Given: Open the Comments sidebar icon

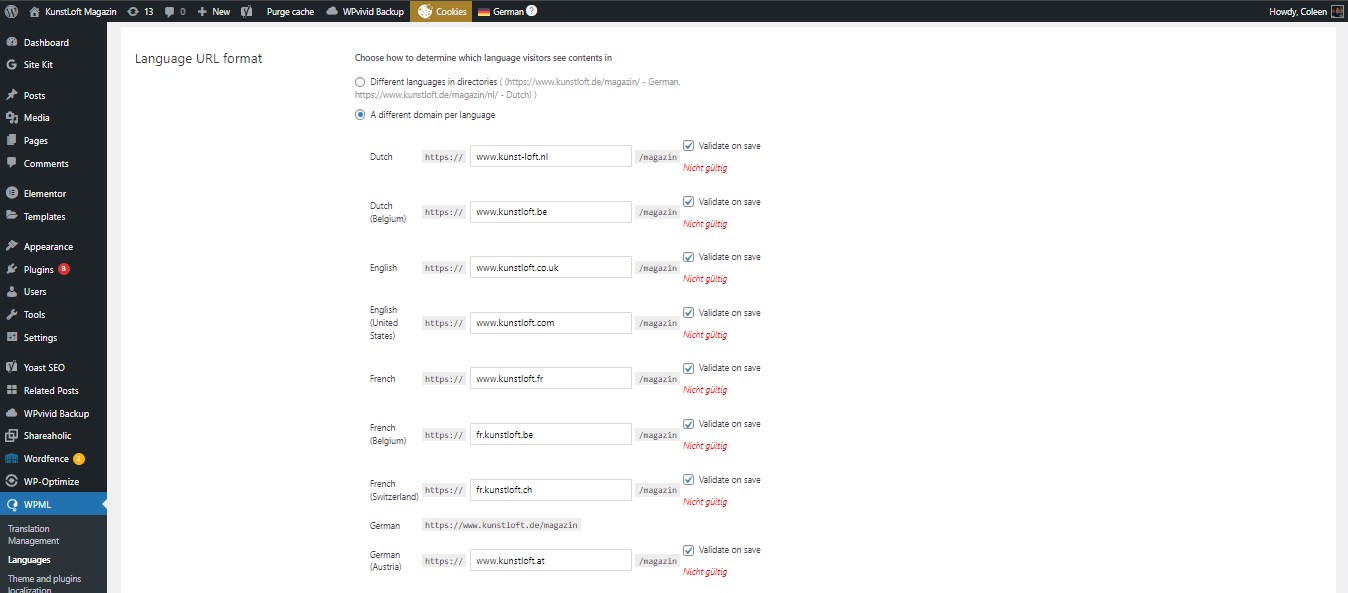Looking at the screenshot, I should coord(12,163).
